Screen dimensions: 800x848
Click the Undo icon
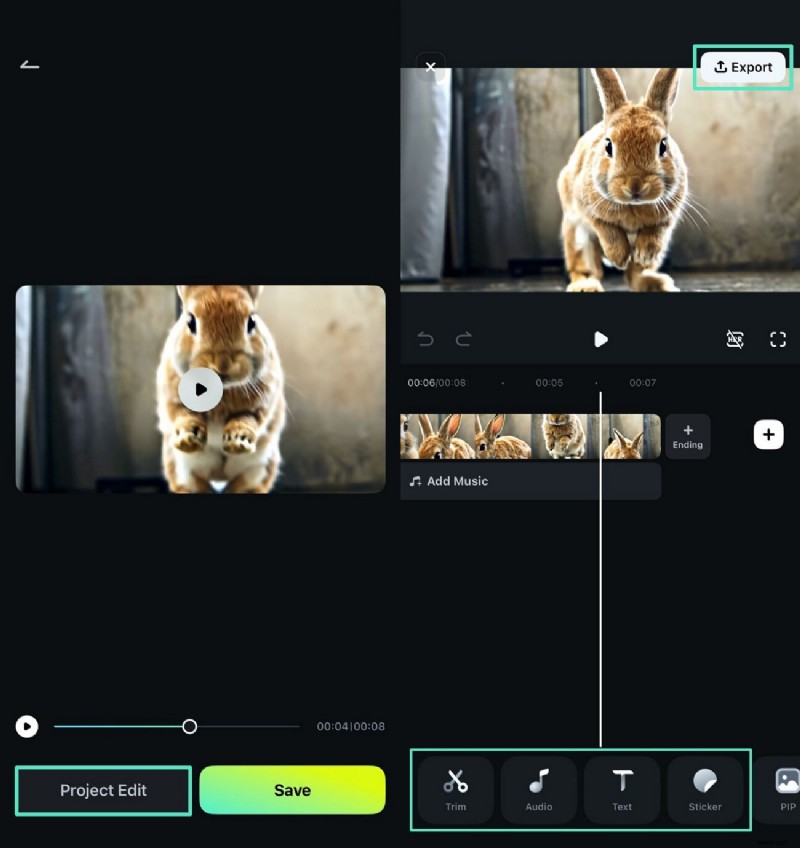424,339
